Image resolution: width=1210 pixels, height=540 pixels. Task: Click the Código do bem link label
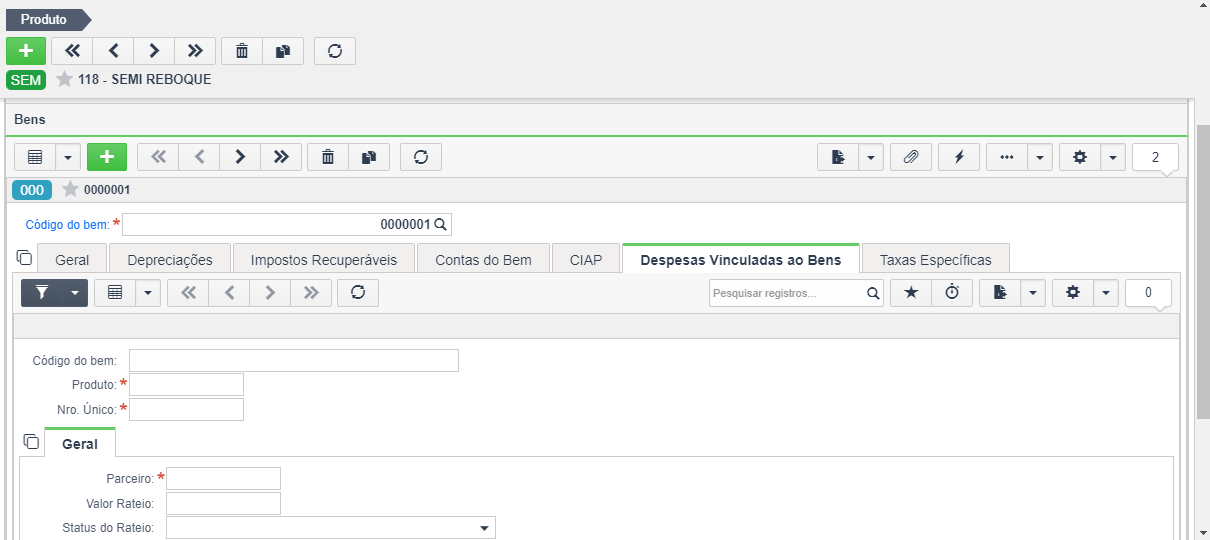tap(67, 224)
